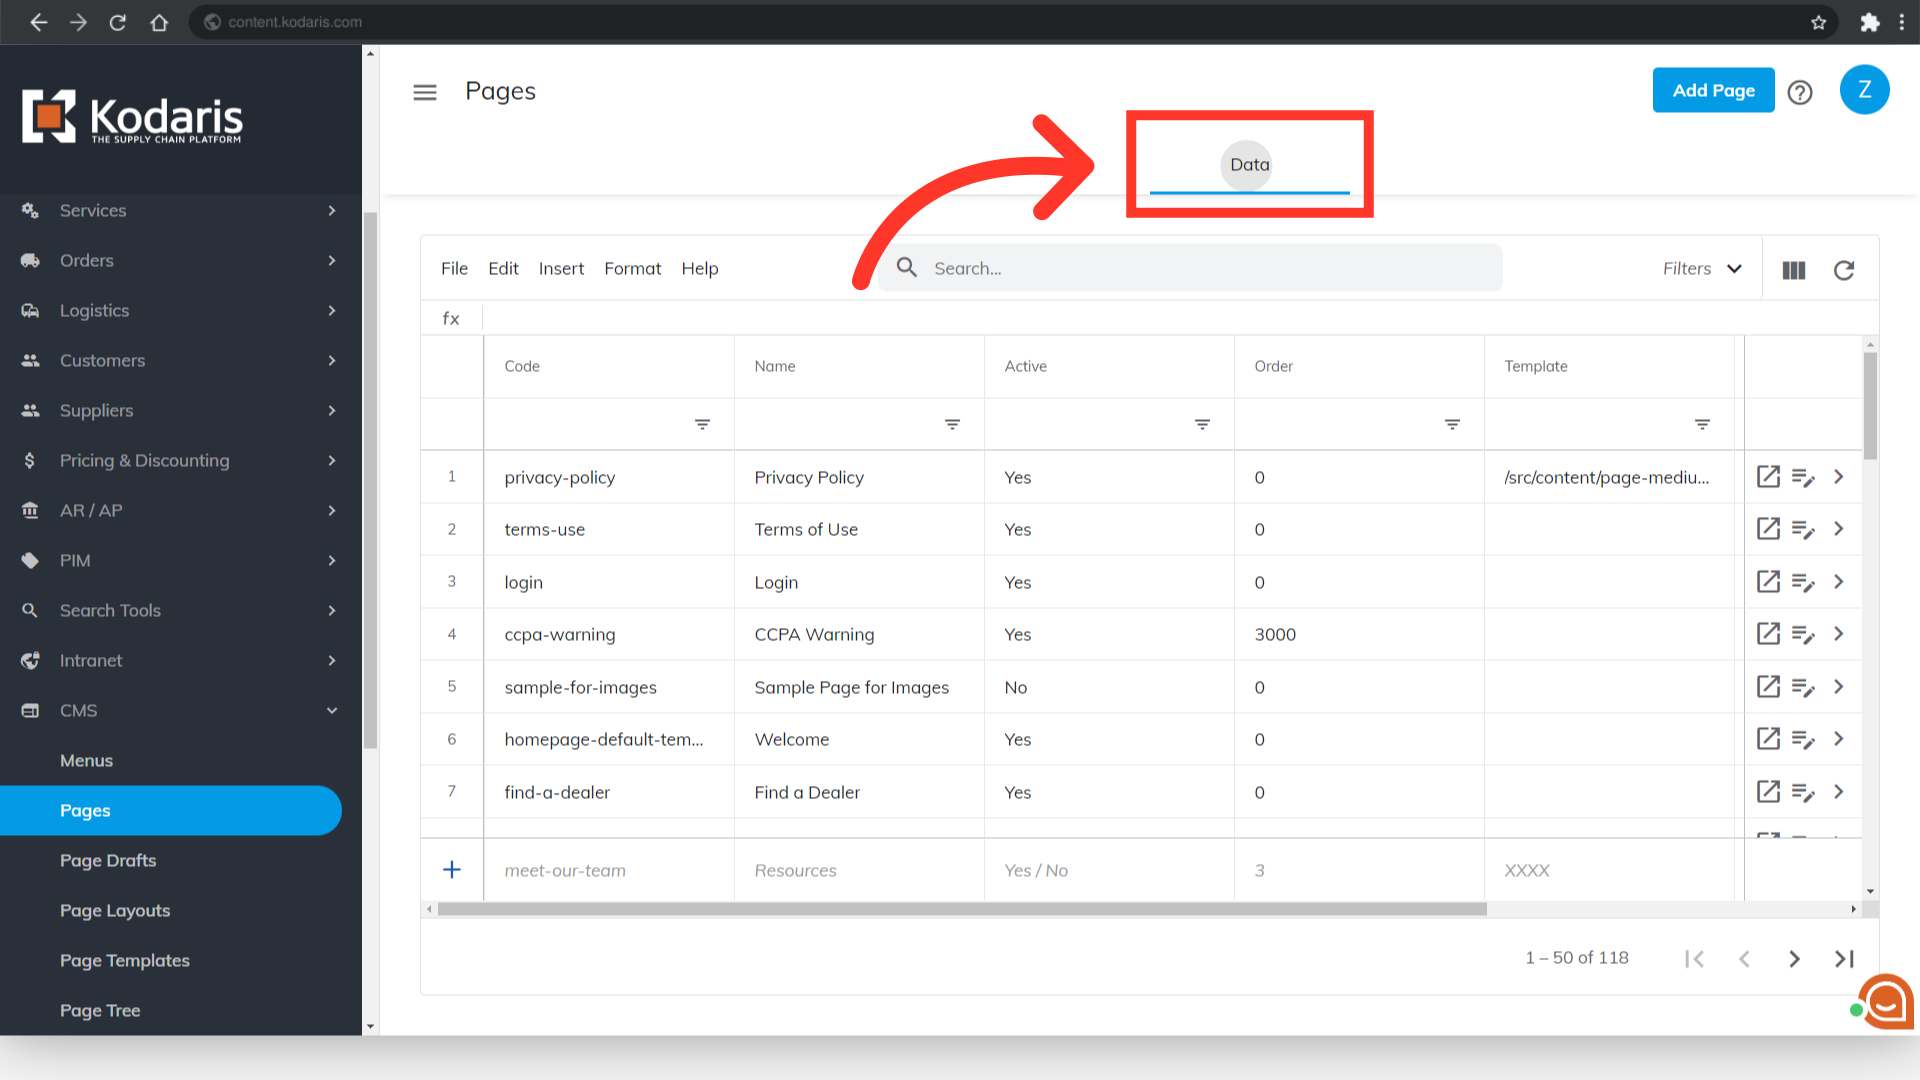The image size is (1920, 1080).
Task: Click edit details icon for login row
Action: 1803,582
